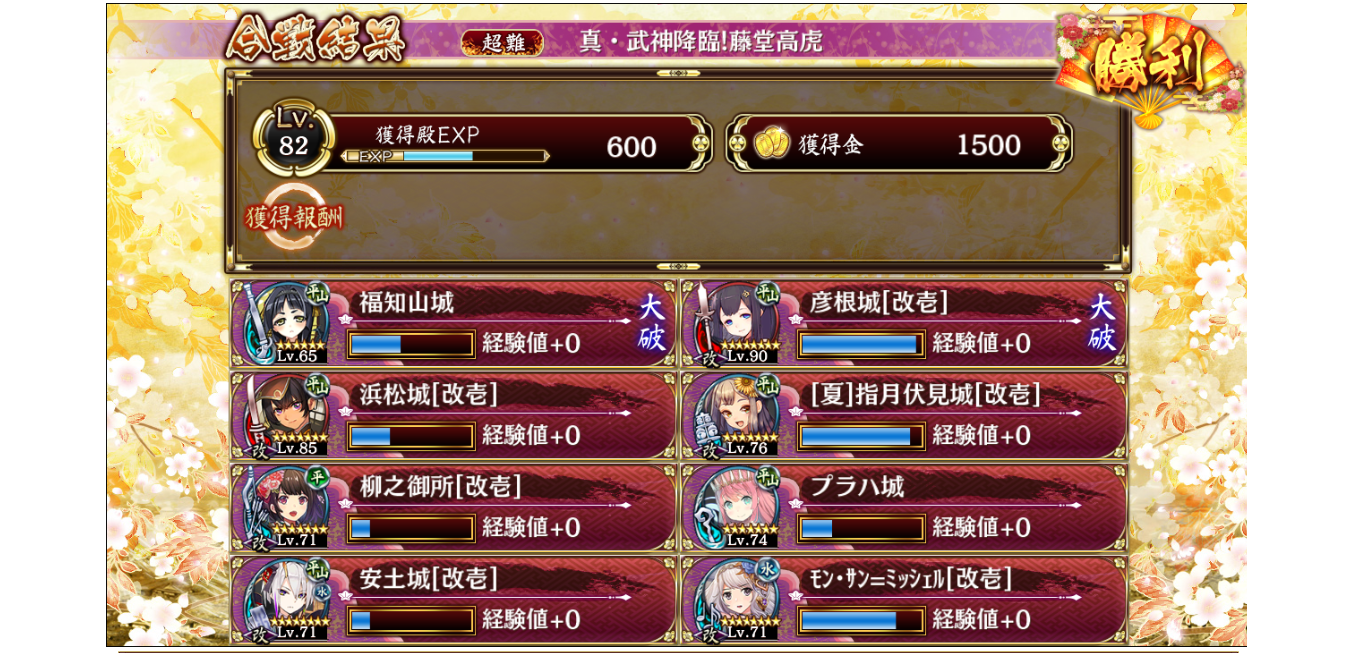
Task: Select the 浜松城[改壱] character portrait
Action: (286, 415)
